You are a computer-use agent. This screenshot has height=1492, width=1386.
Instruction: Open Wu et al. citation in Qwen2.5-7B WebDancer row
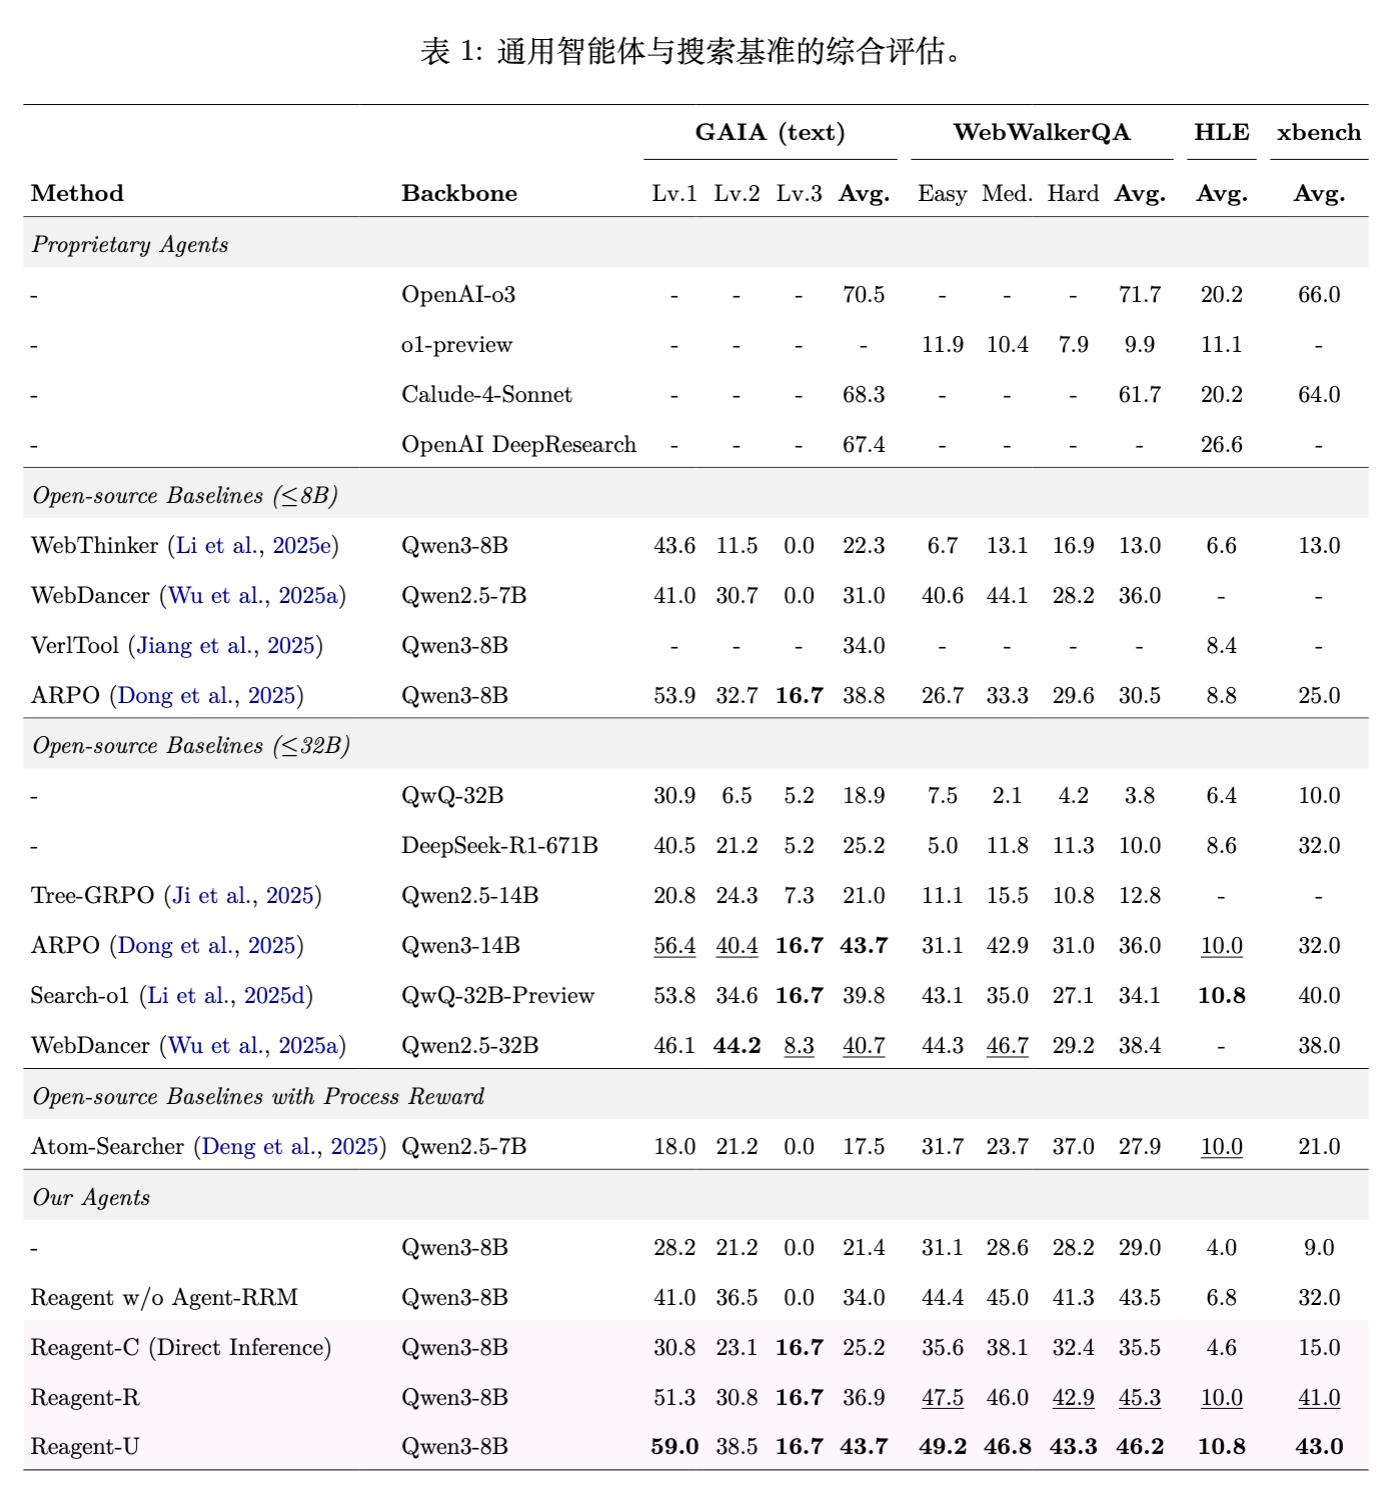tap(253, 596)
